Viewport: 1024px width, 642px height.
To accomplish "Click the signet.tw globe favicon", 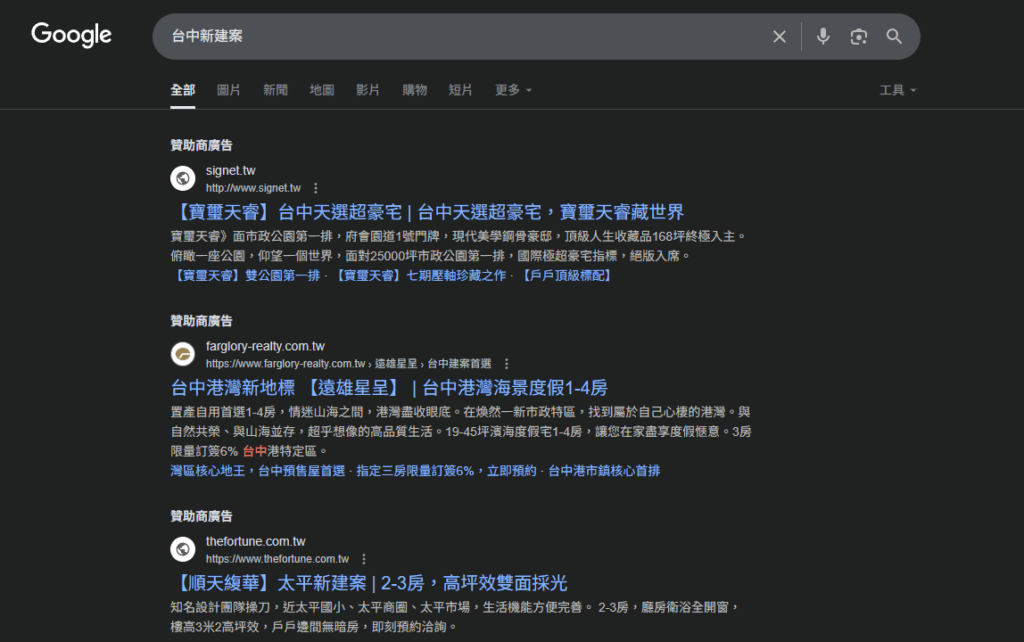I will [x=183, y=178].
